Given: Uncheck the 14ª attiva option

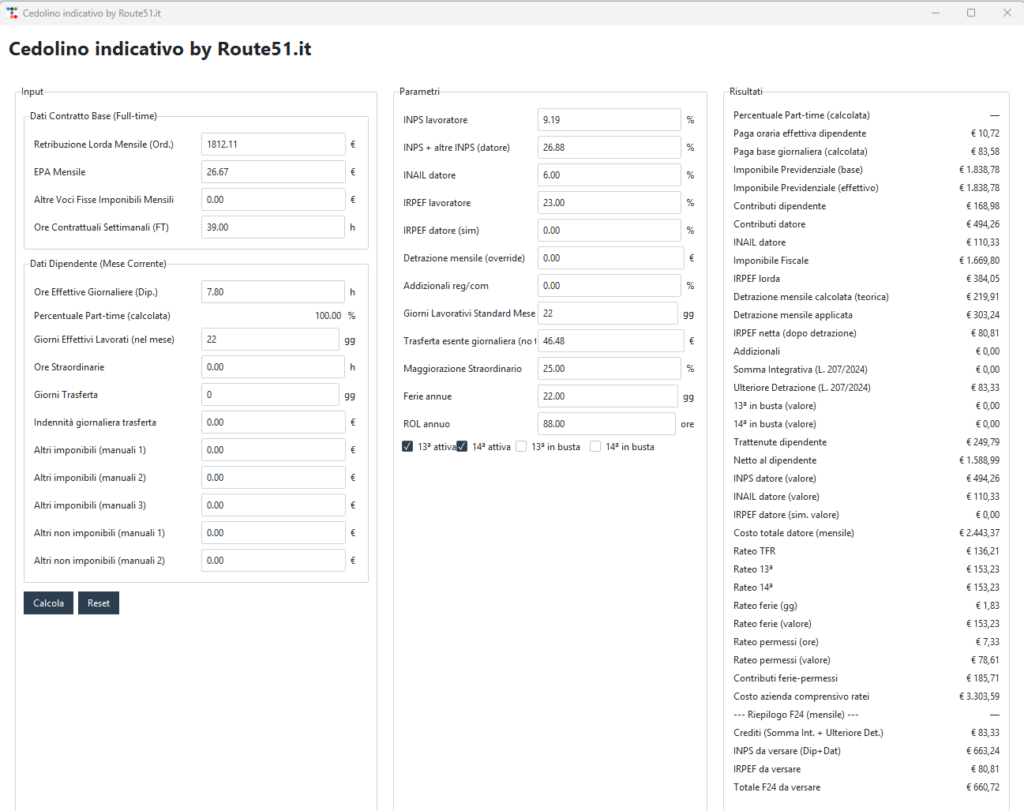Looking at the screenshot, I should pos(463,447).
